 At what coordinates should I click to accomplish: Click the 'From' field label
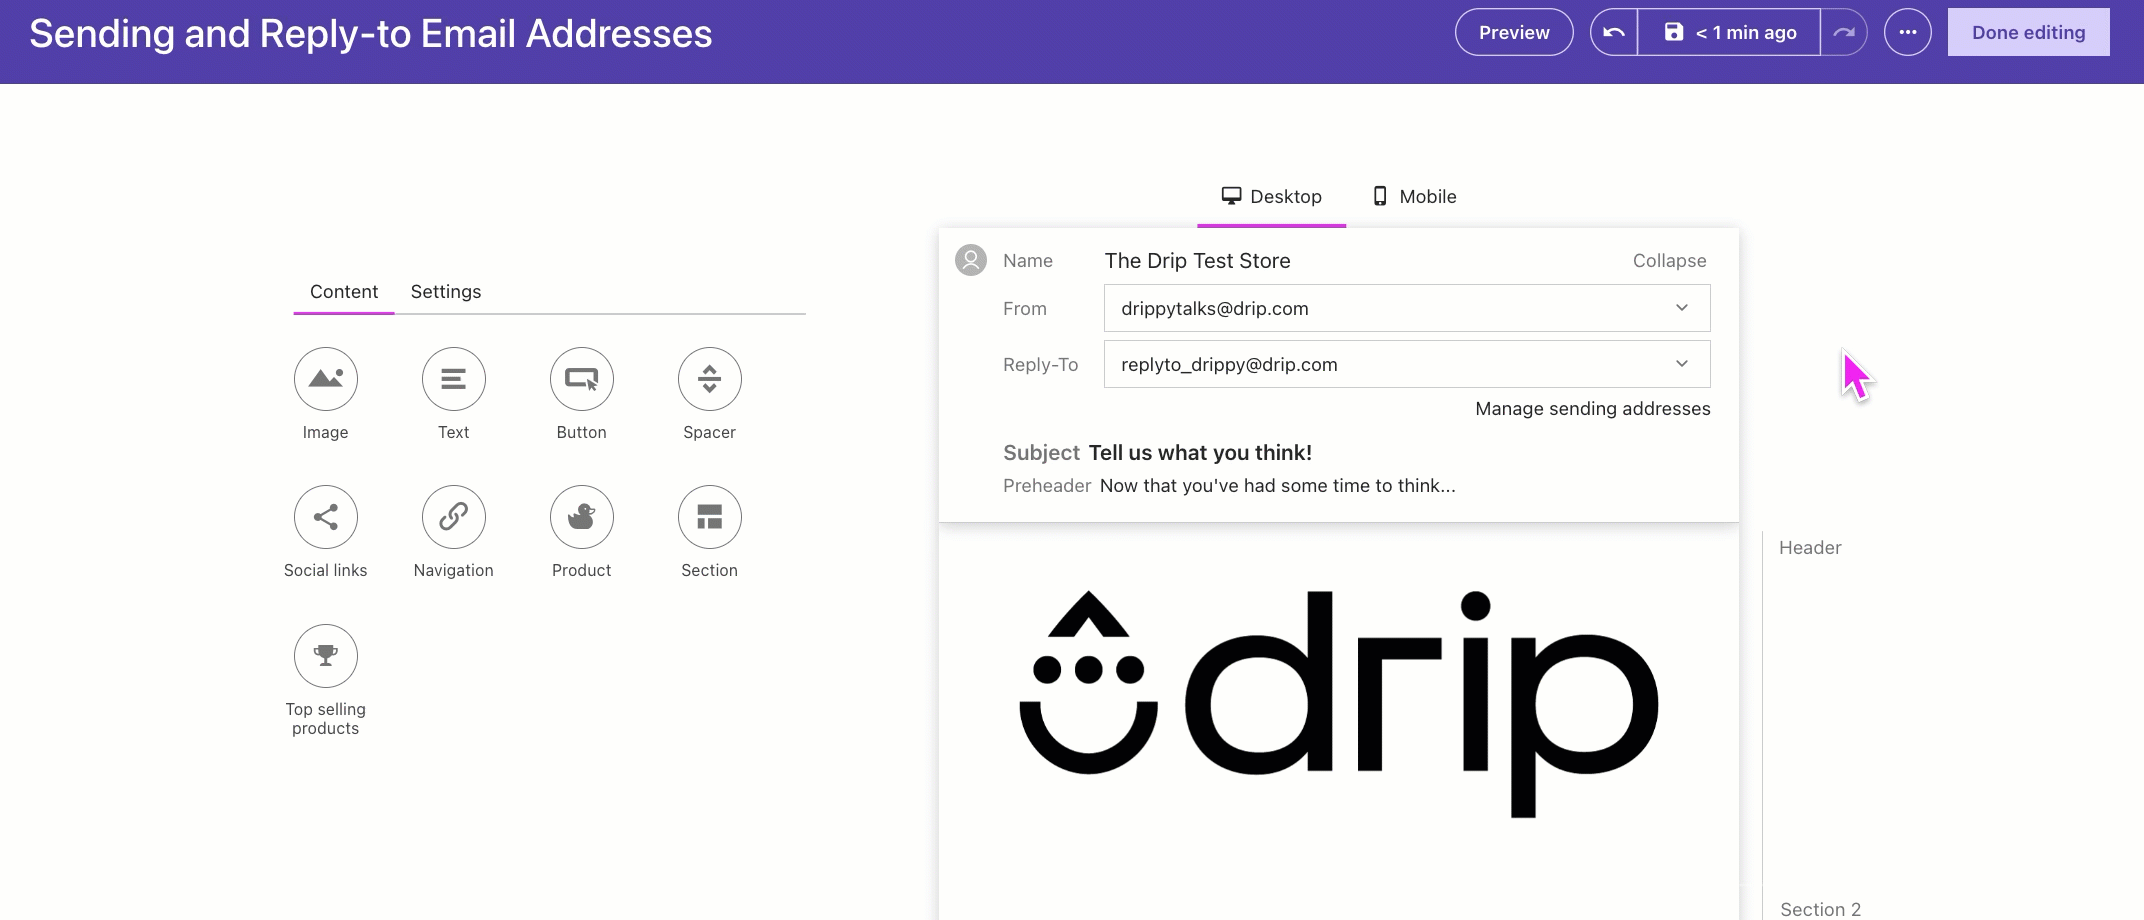click(x=1025, y=308)
